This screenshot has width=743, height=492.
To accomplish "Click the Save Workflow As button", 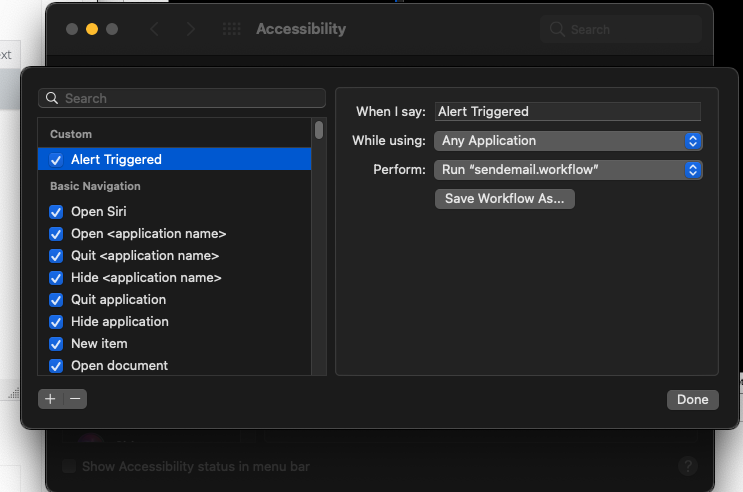I will click(x=504, y=199).
